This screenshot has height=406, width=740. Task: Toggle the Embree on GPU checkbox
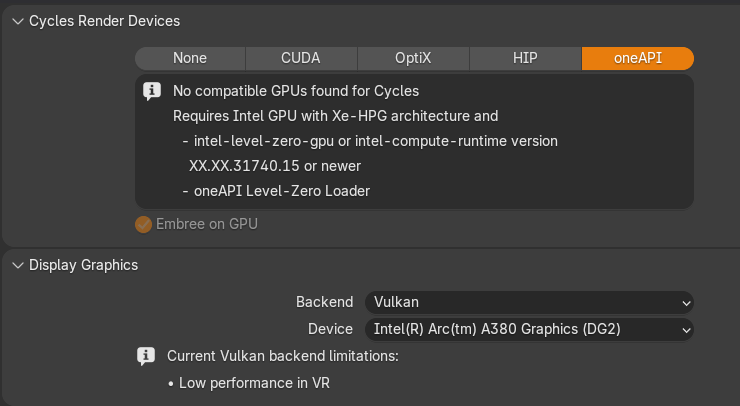pyautogui.click(x=144, y=224)
